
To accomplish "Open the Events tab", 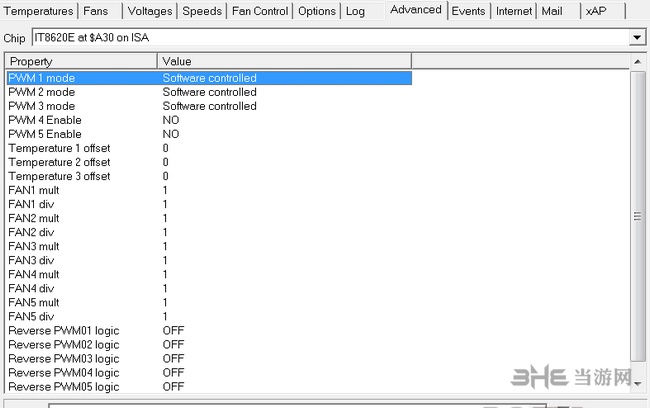I will (468, 11).
